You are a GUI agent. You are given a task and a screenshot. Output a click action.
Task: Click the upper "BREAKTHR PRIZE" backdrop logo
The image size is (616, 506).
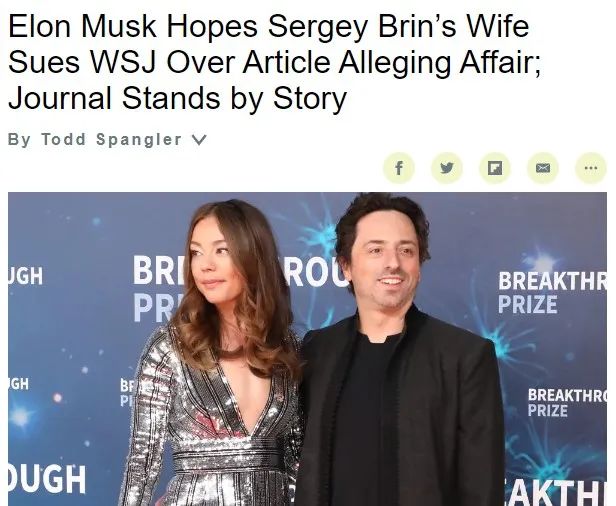[x=552, y=292]
